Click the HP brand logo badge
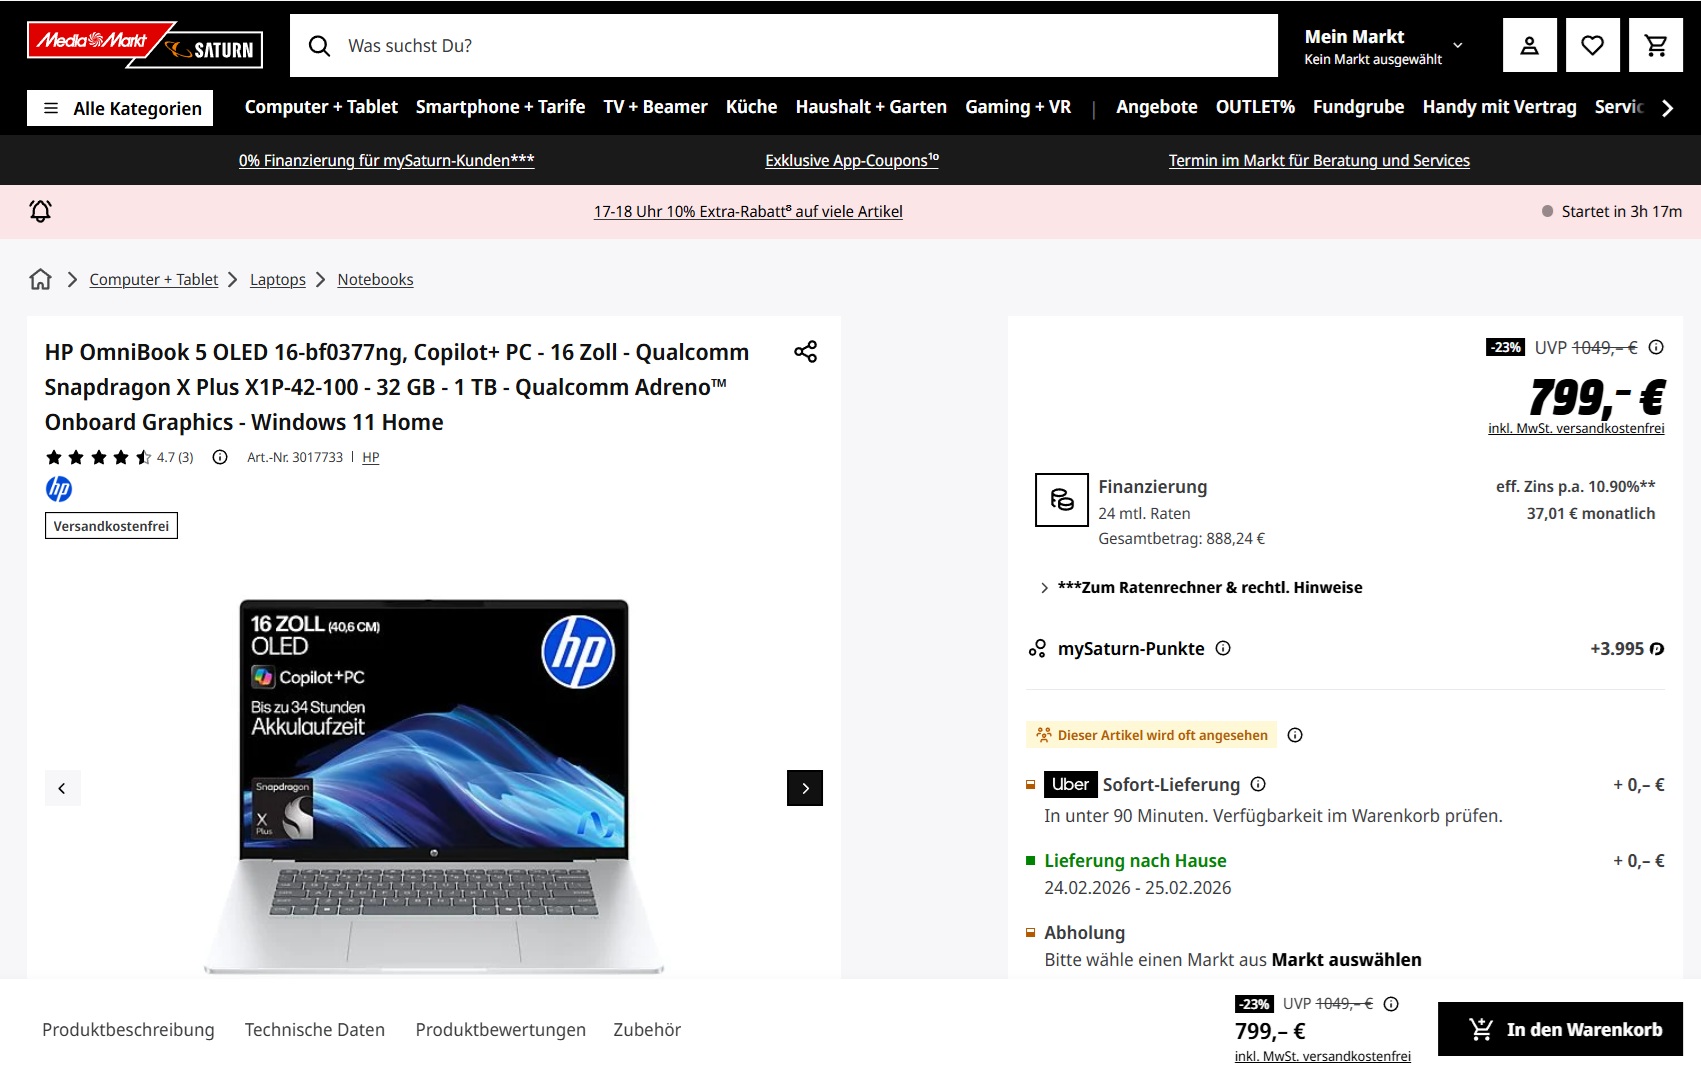Viewport: 1701px width, 1080px height. click(59, 489)
